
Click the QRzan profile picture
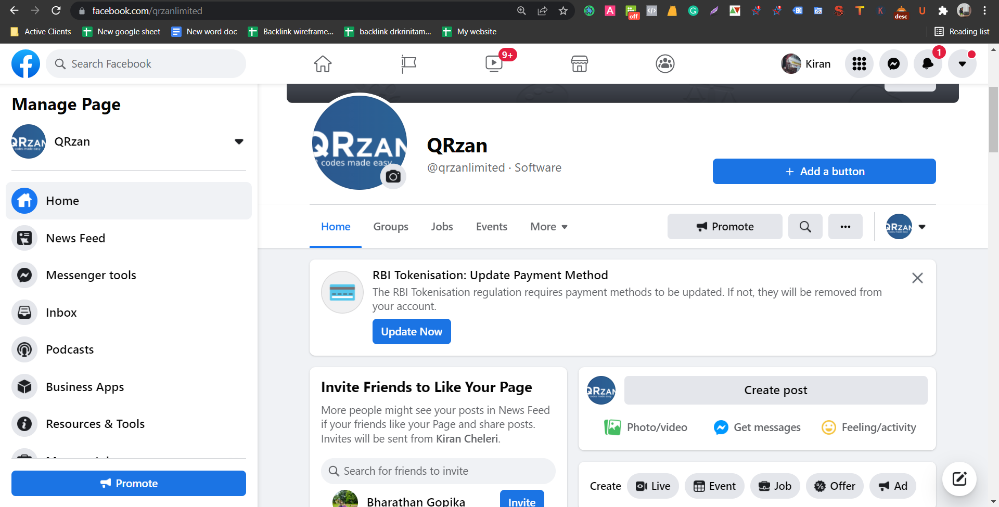(359, 141)
